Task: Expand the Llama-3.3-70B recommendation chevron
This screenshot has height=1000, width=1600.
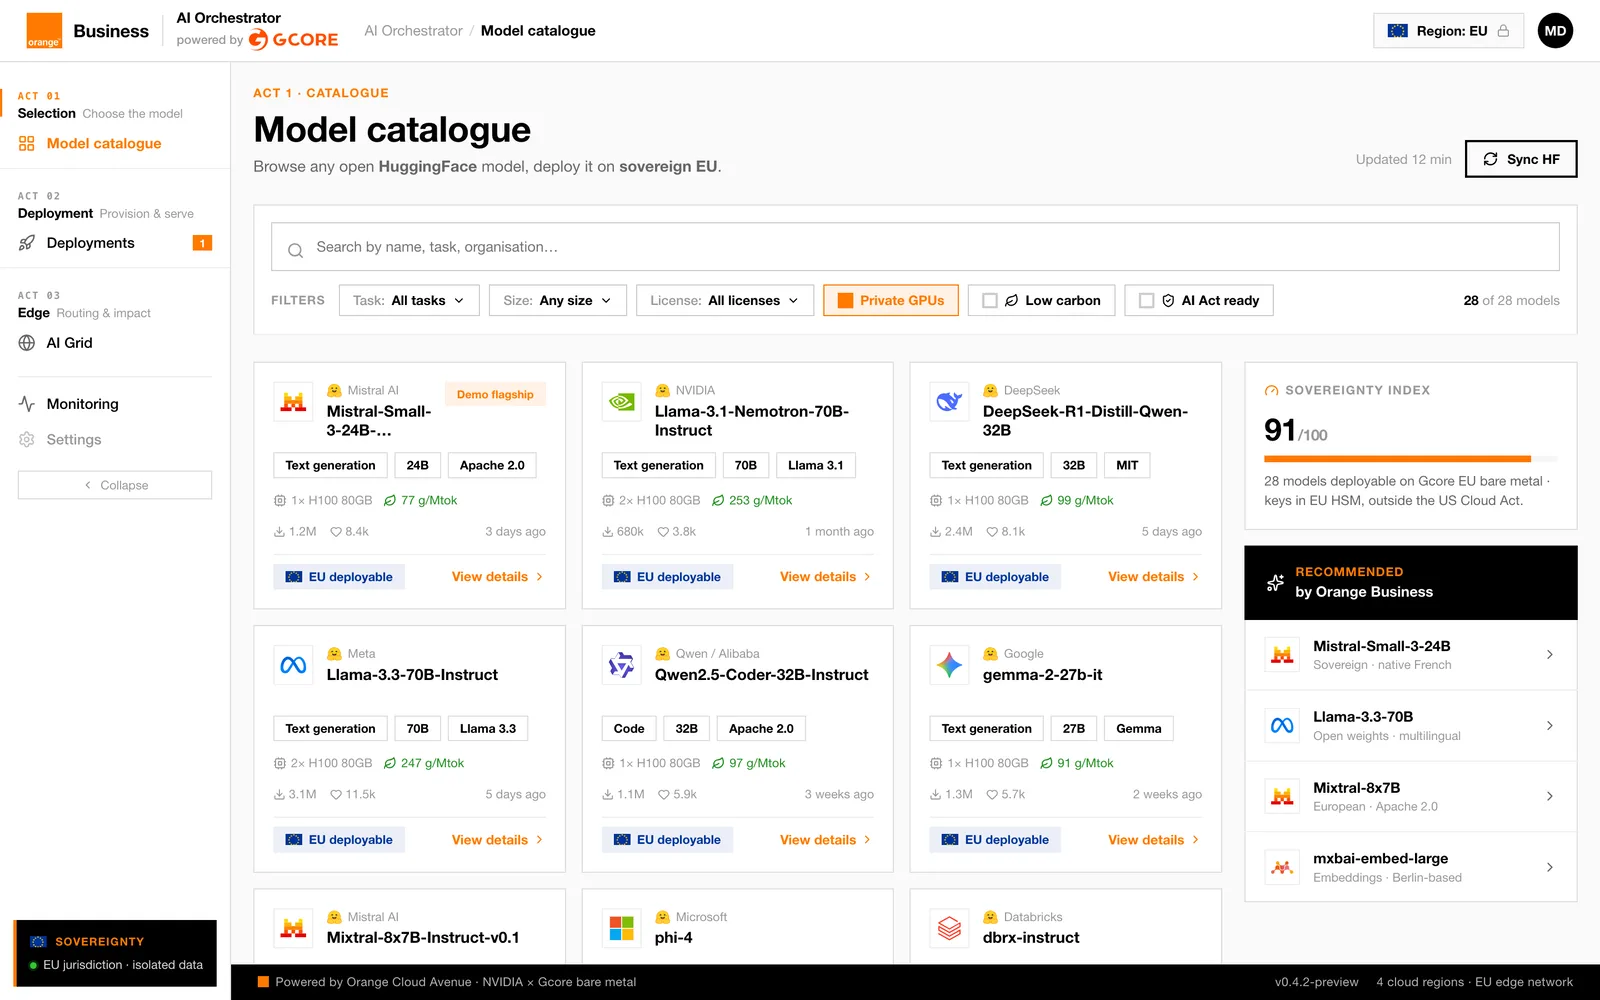Action: (x=1550, y=726)
